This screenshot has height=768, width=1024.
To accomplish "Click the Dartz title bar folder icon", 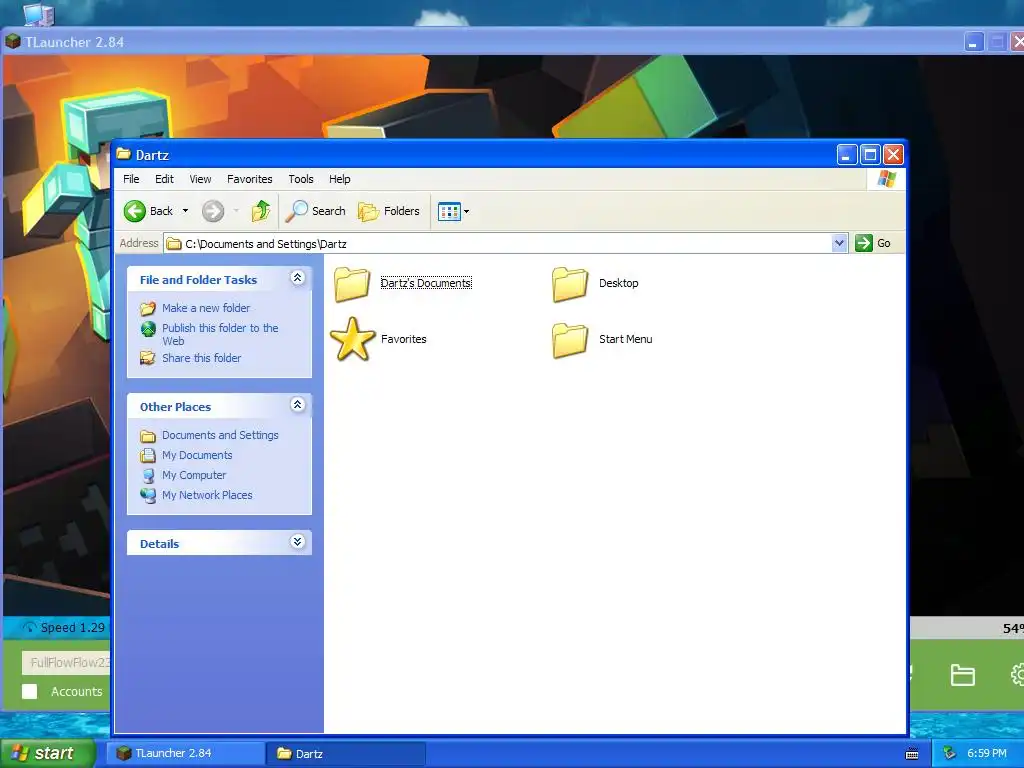I will [x=123, y=154].
